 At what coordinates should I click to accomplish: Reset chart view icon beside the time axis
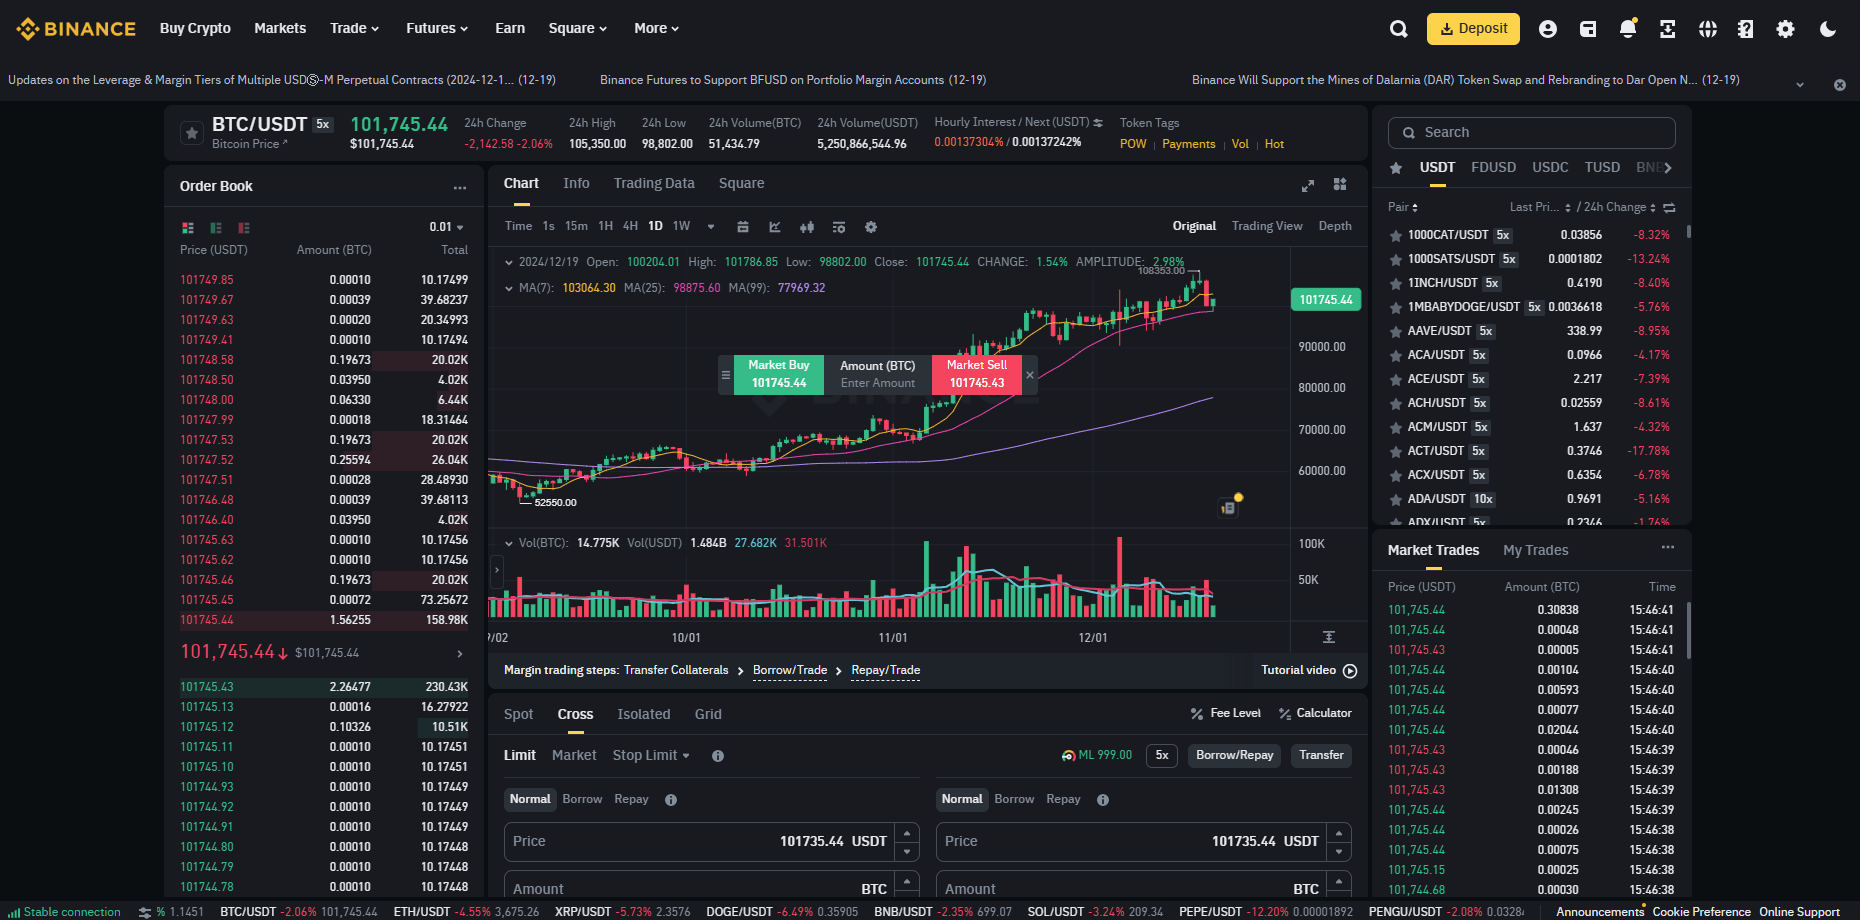[1329, 637]
